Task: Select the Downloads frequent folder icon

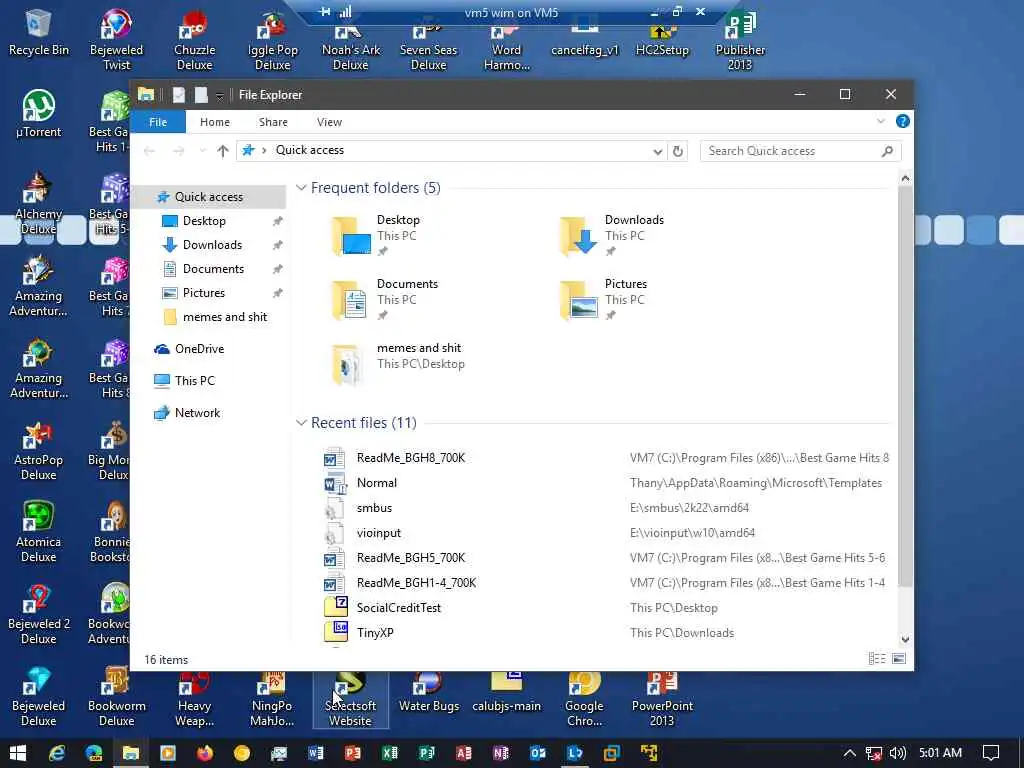Action: [x=579, y=236]
